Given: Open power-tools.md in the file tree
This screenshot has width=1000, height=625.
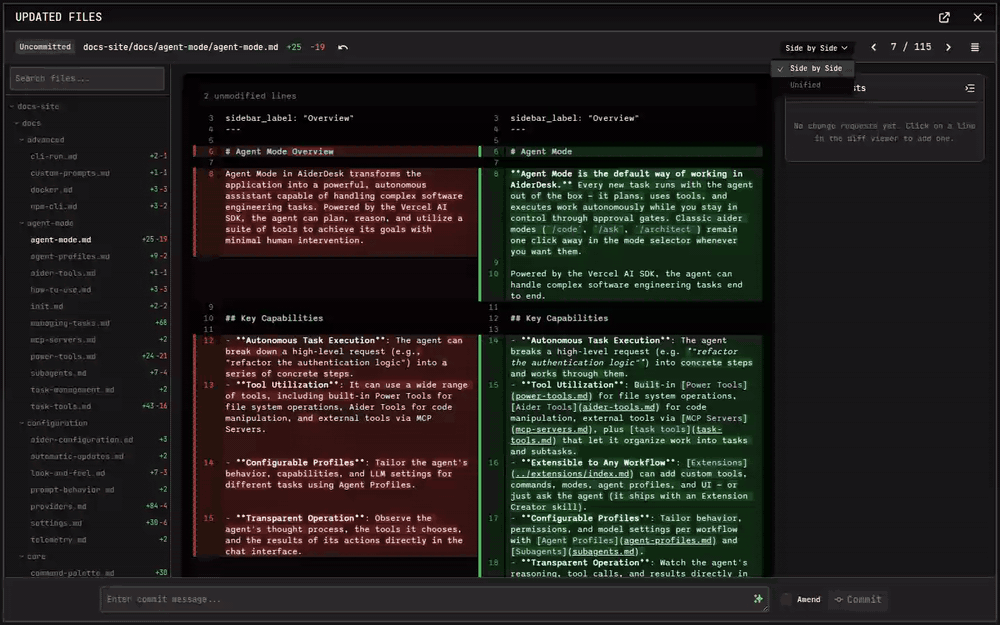Looking at the screenshot, I should click(x=62, y=356).
